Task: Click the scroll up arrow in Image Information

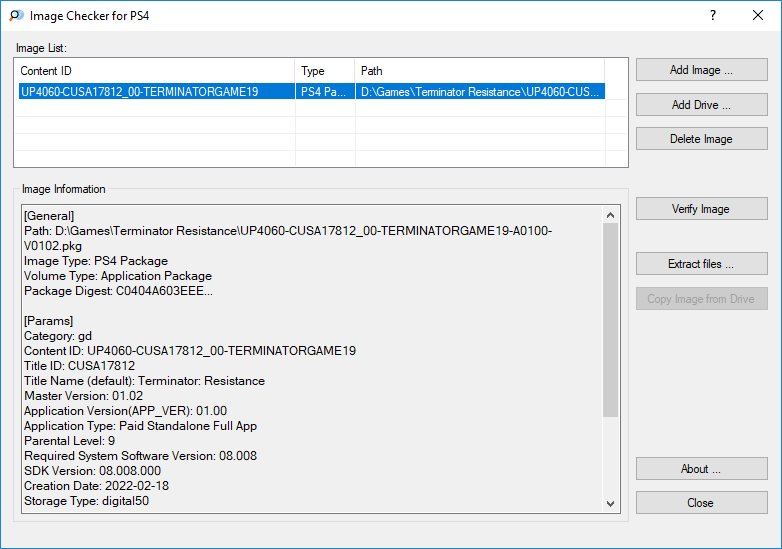Action: [610, 215]
